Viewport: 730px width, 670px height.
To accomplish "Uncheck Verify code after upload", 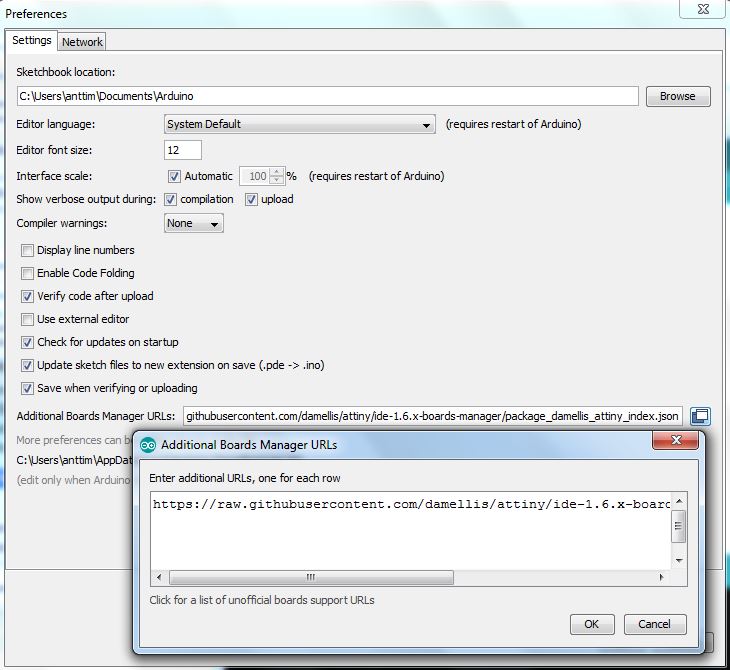I will pos(27,297).
